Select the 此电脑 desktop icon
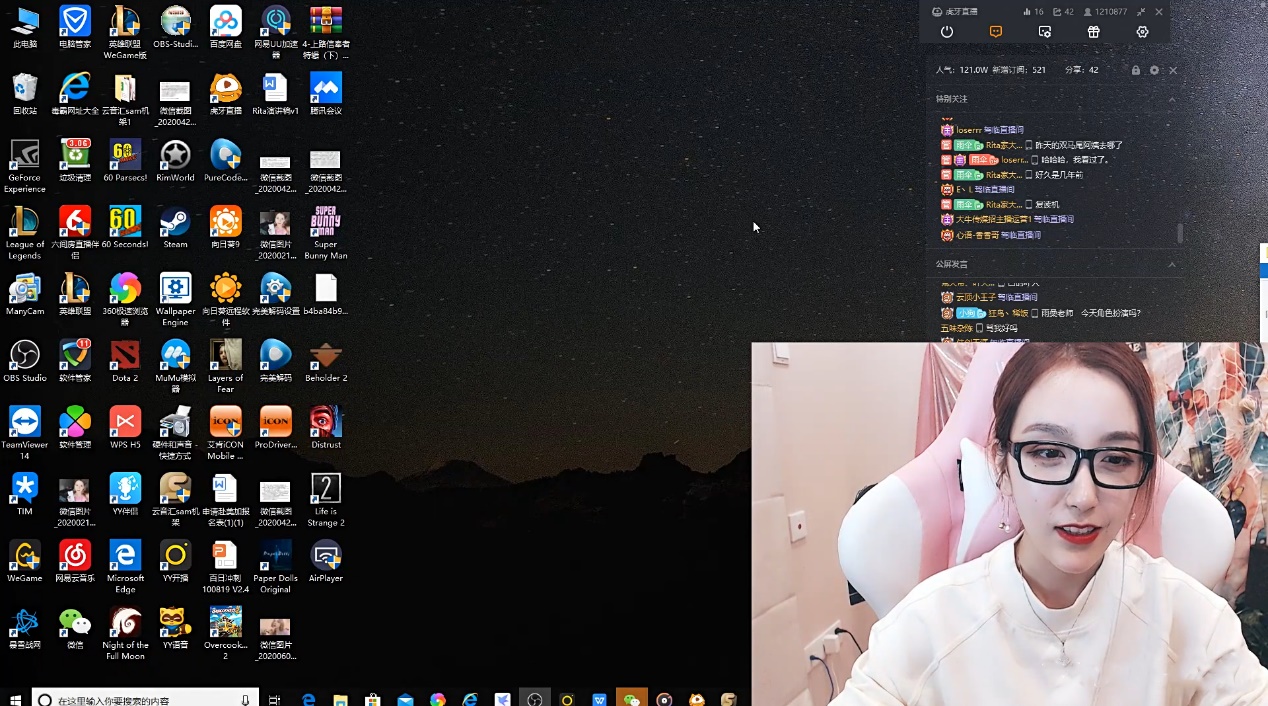Screen dimensions: 1268x706 (x=25, y=27)
